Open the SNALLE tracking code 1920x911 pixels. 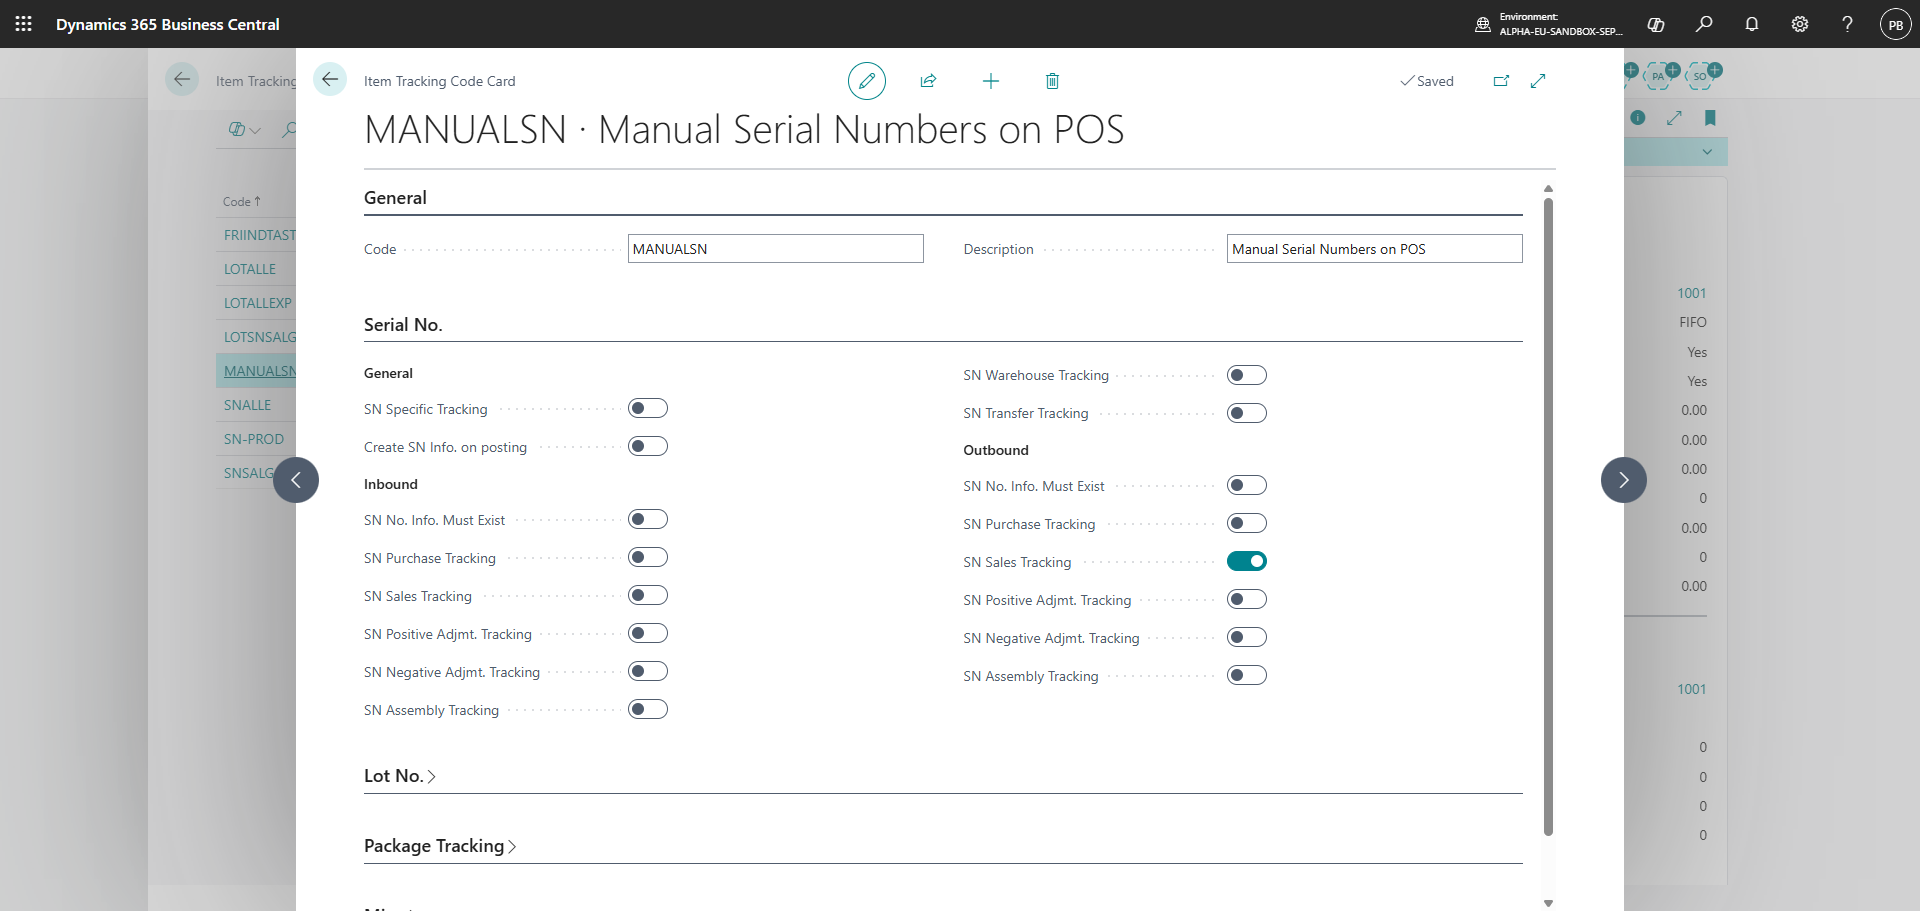[248, 405]
